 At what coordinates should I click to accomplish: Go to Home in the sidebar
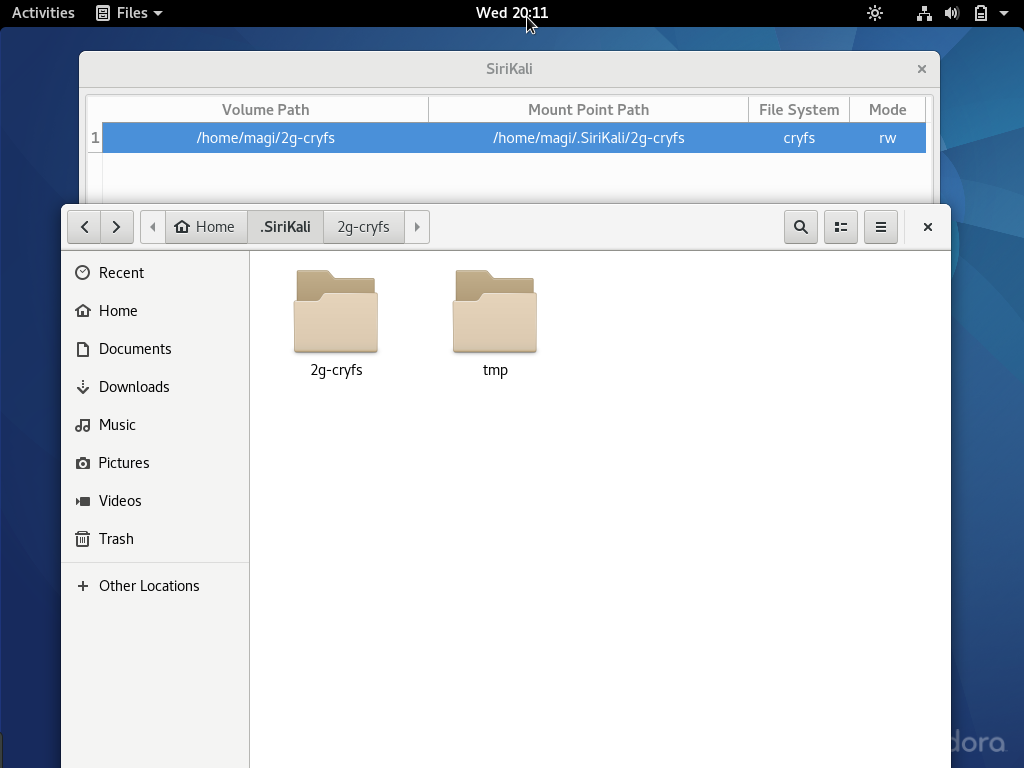tap(155, 311)
